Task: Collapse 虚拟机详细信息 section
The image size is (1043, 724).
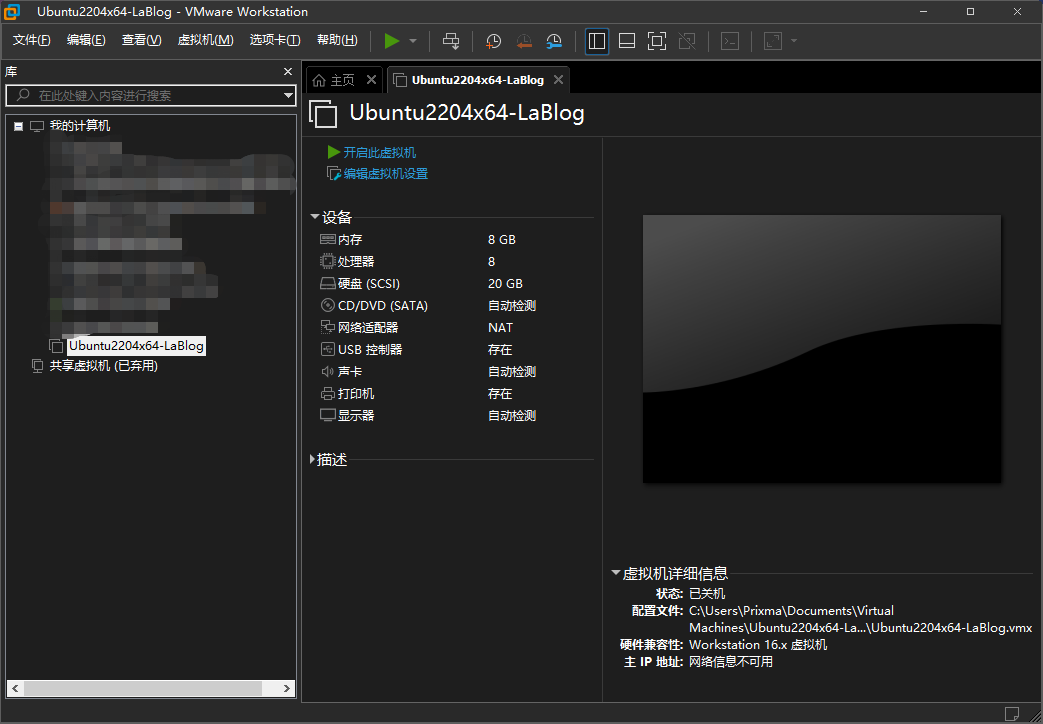Action: [x=615, y=572]
